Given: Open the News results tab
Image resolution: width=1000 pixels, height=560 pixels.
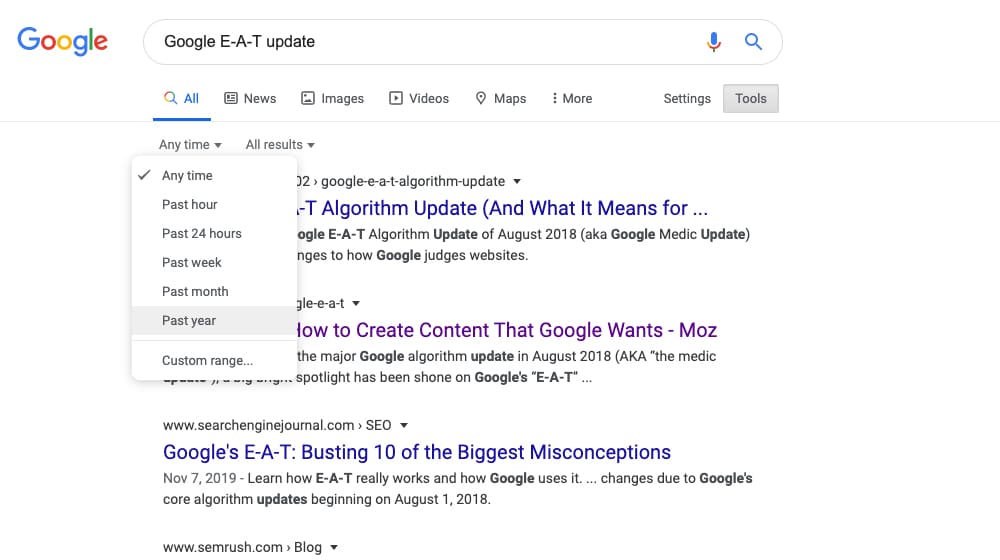Looking at the screenshot, I should tap(250, 98).
